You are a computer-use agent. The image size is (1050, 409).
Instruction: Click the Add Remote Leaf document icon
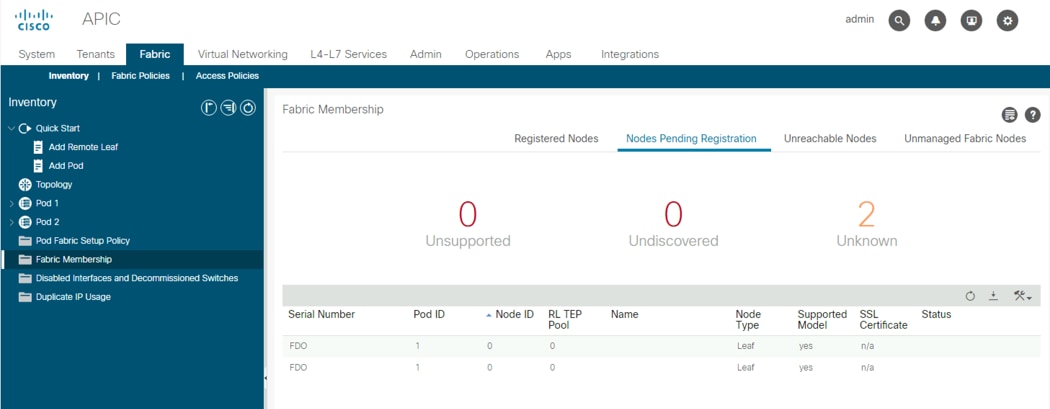(38, 147)
